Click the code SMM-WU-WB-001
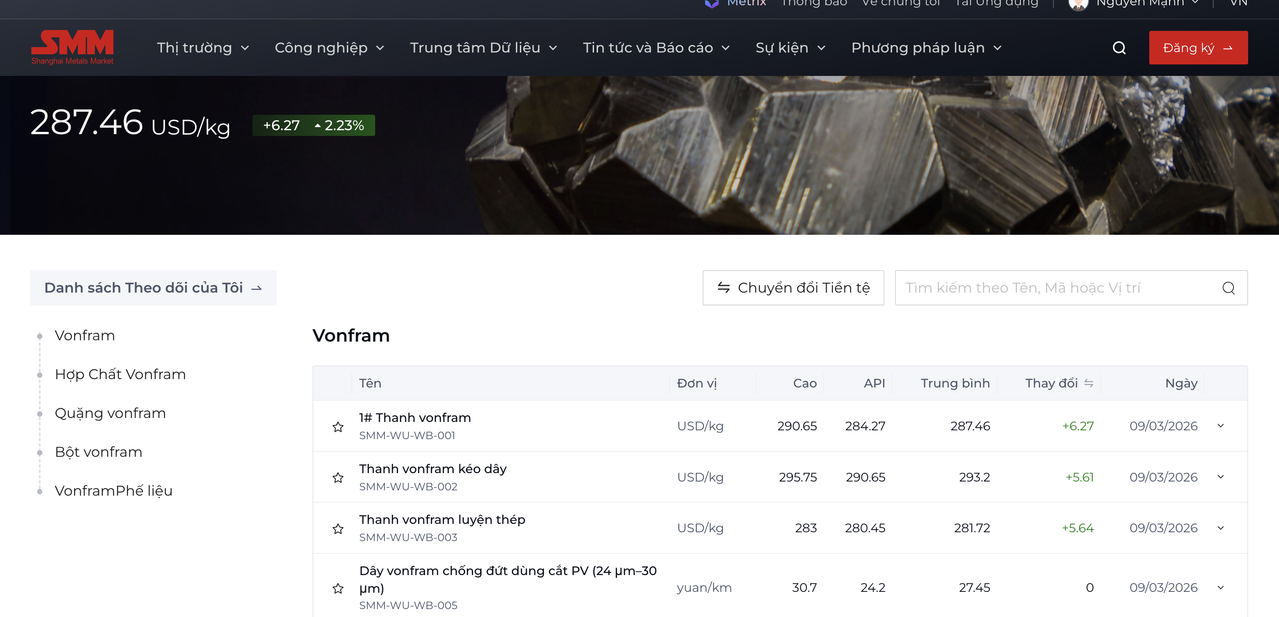Screen dimensions: 1279x617 point(407,436)
